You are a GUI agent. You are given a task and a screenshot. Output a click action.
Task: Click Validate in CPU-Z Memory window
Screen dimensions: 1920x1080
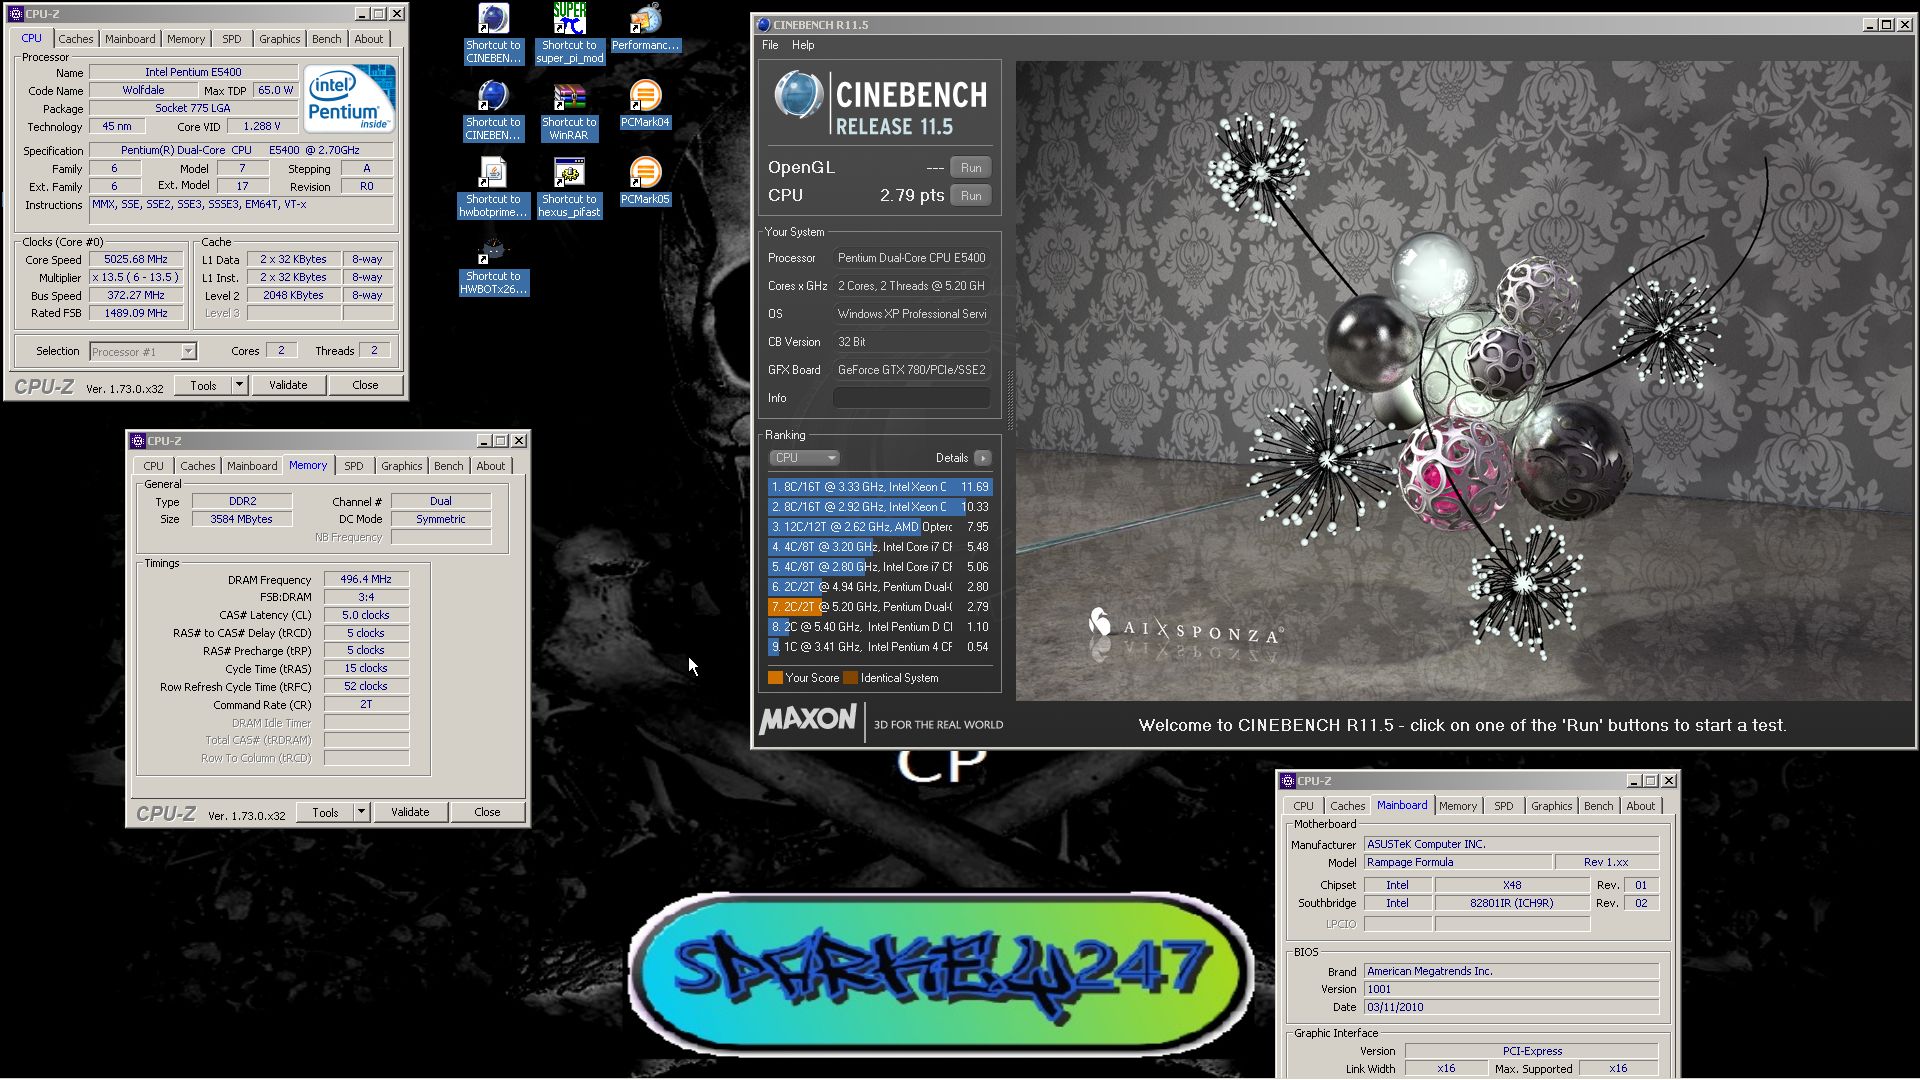point(410,812)
